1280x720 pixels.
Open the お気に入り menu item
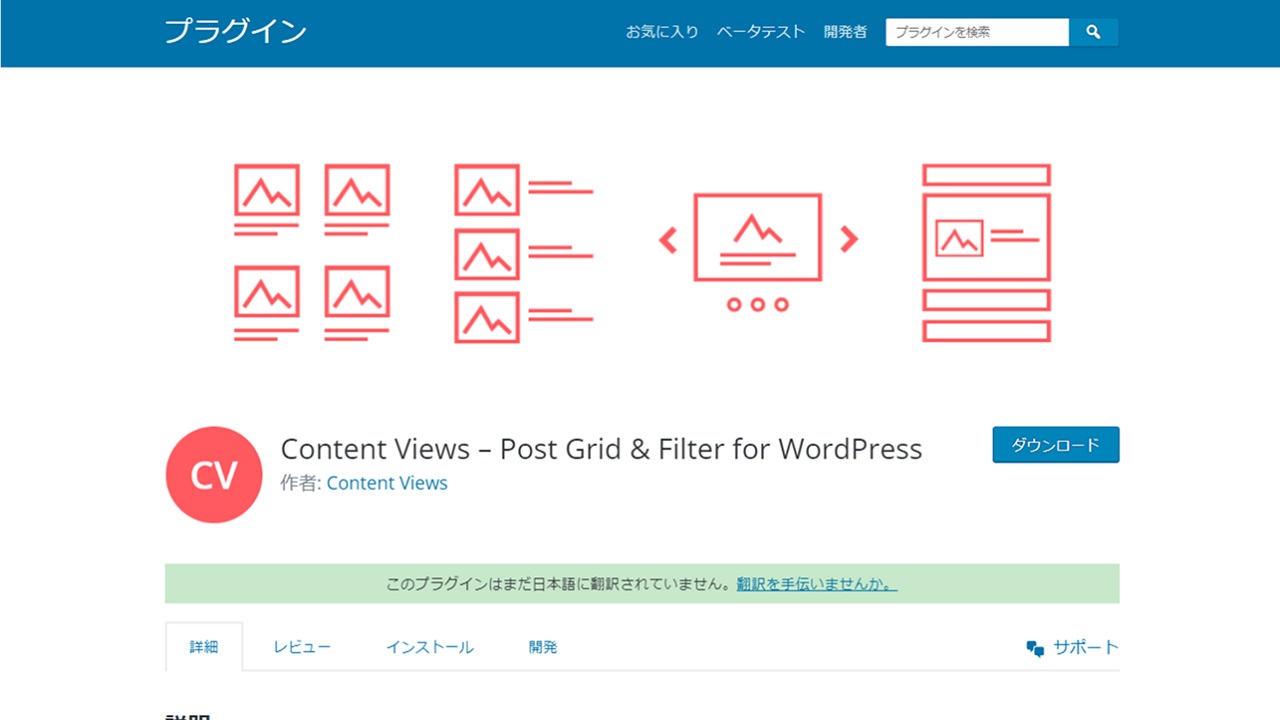tap(662, 32)
